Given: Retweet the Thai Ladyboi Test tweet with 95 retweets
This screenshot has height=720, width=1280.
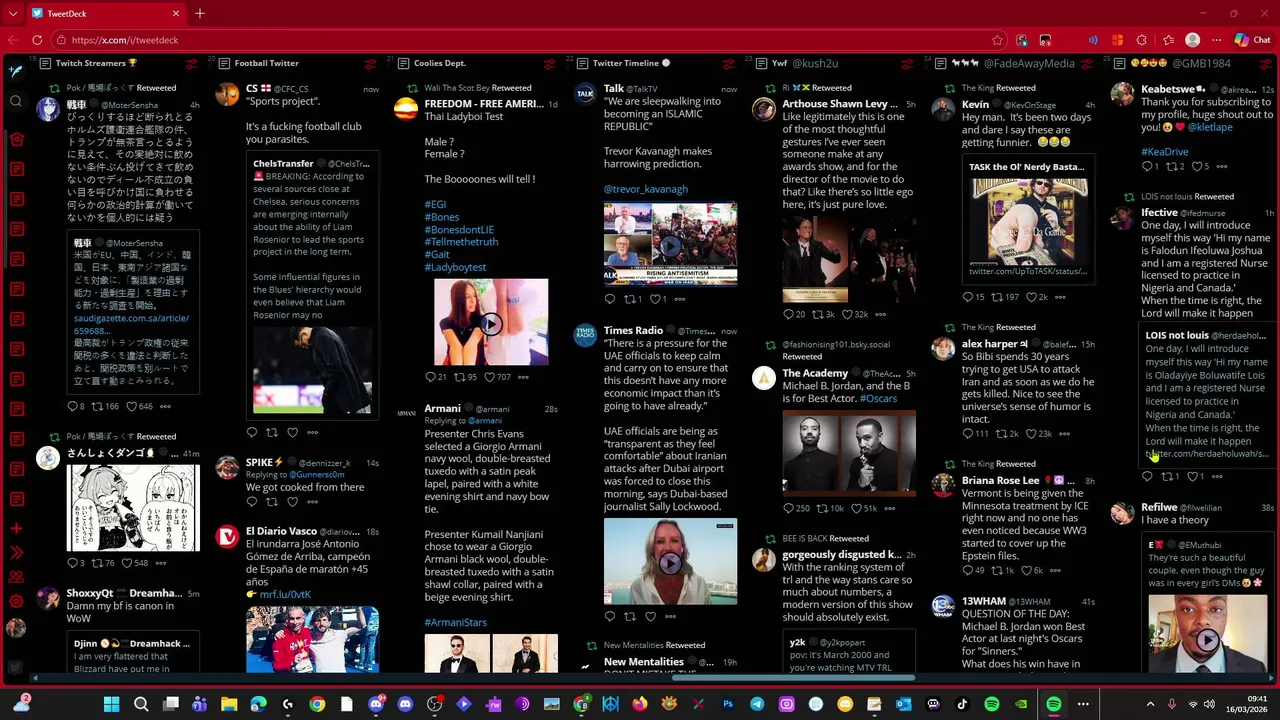Looking at the screenshot, I should click(x=459, y=377).
